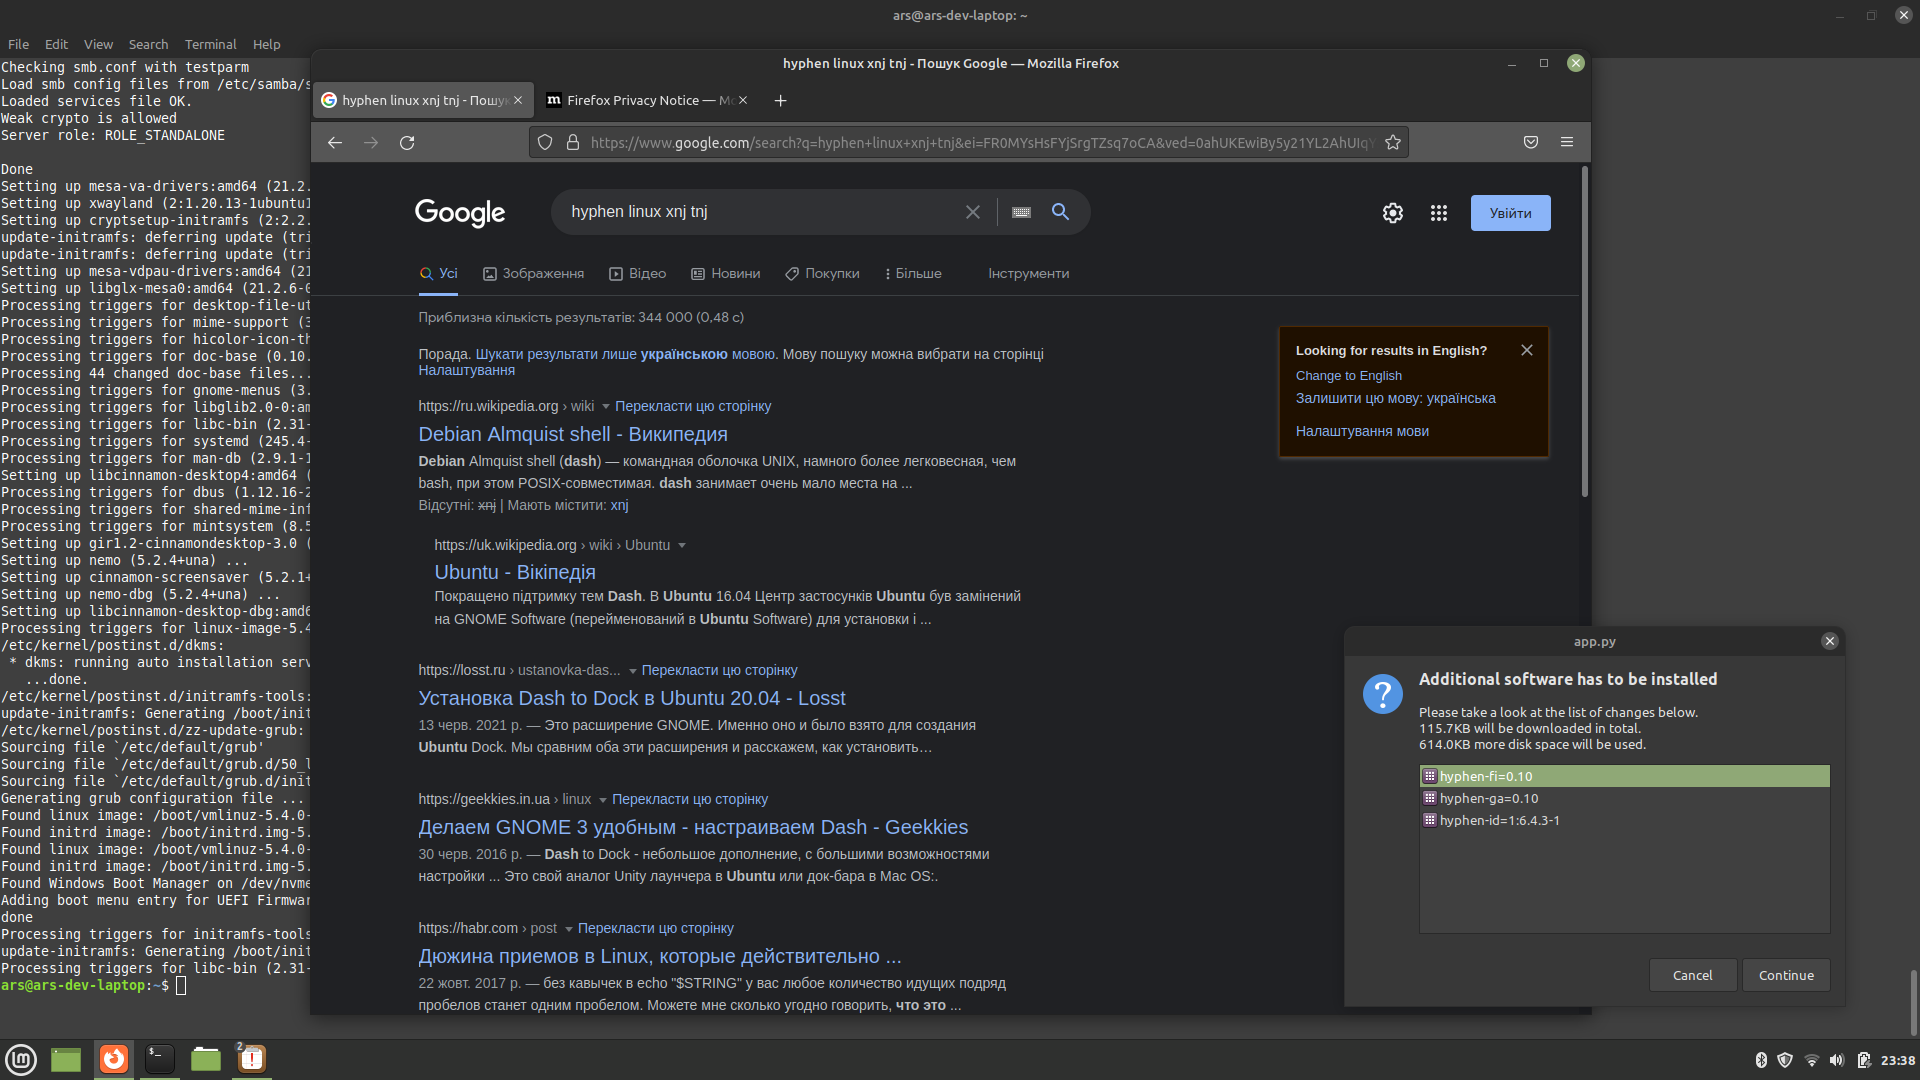Close the app.py dialog
The width and height of the screenshot is (1920, 1080).
(x=1830, y=642)
